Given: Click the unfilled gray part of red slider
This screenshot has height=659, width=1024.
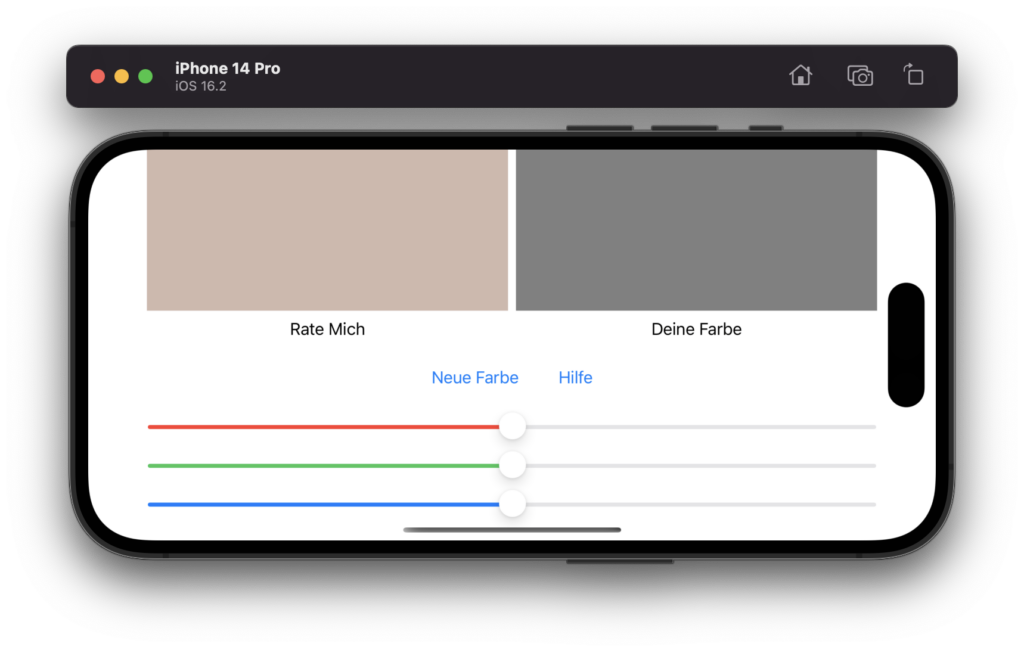Looking at the screenshot, I should pyautogui.click(x=700, y=427).
